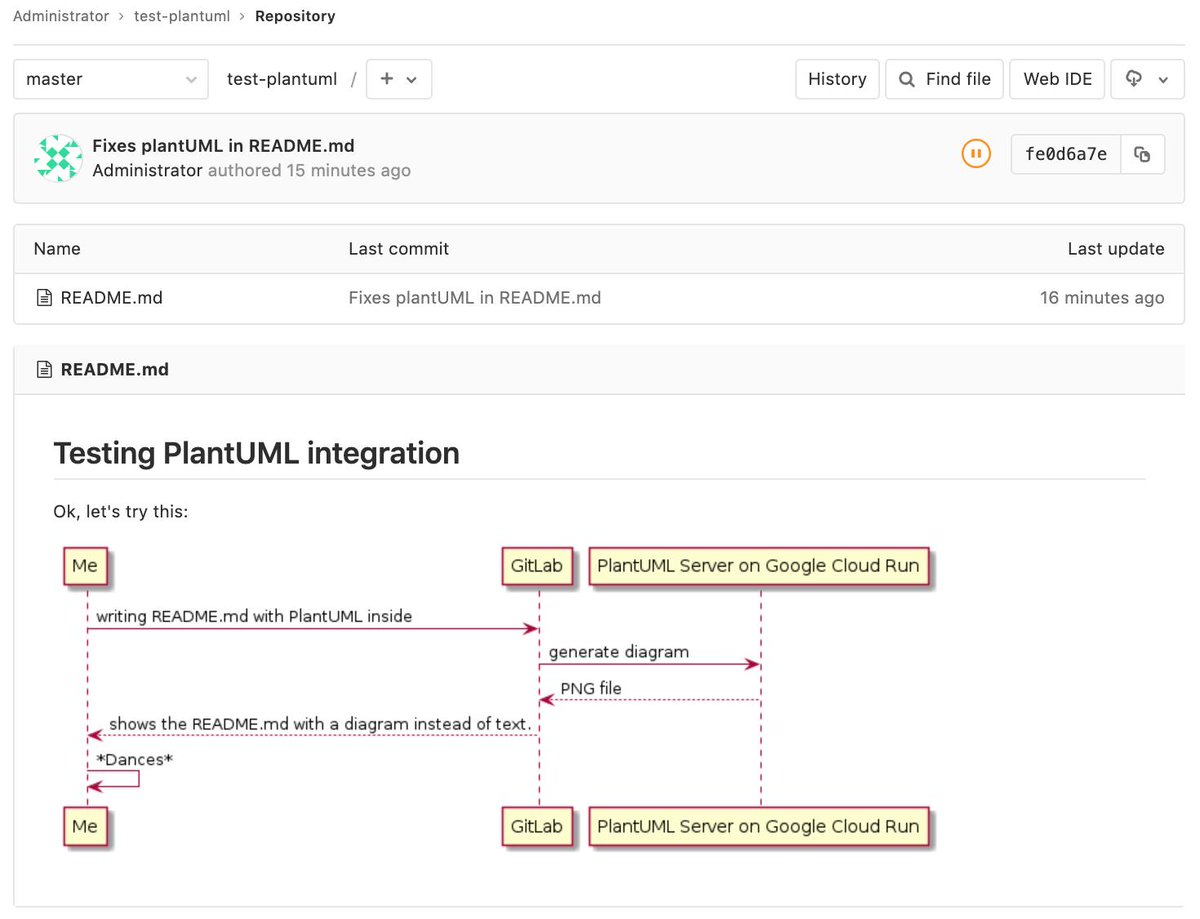Open commit title 'Fixes plantUML in README.md'

click(223, 146)
